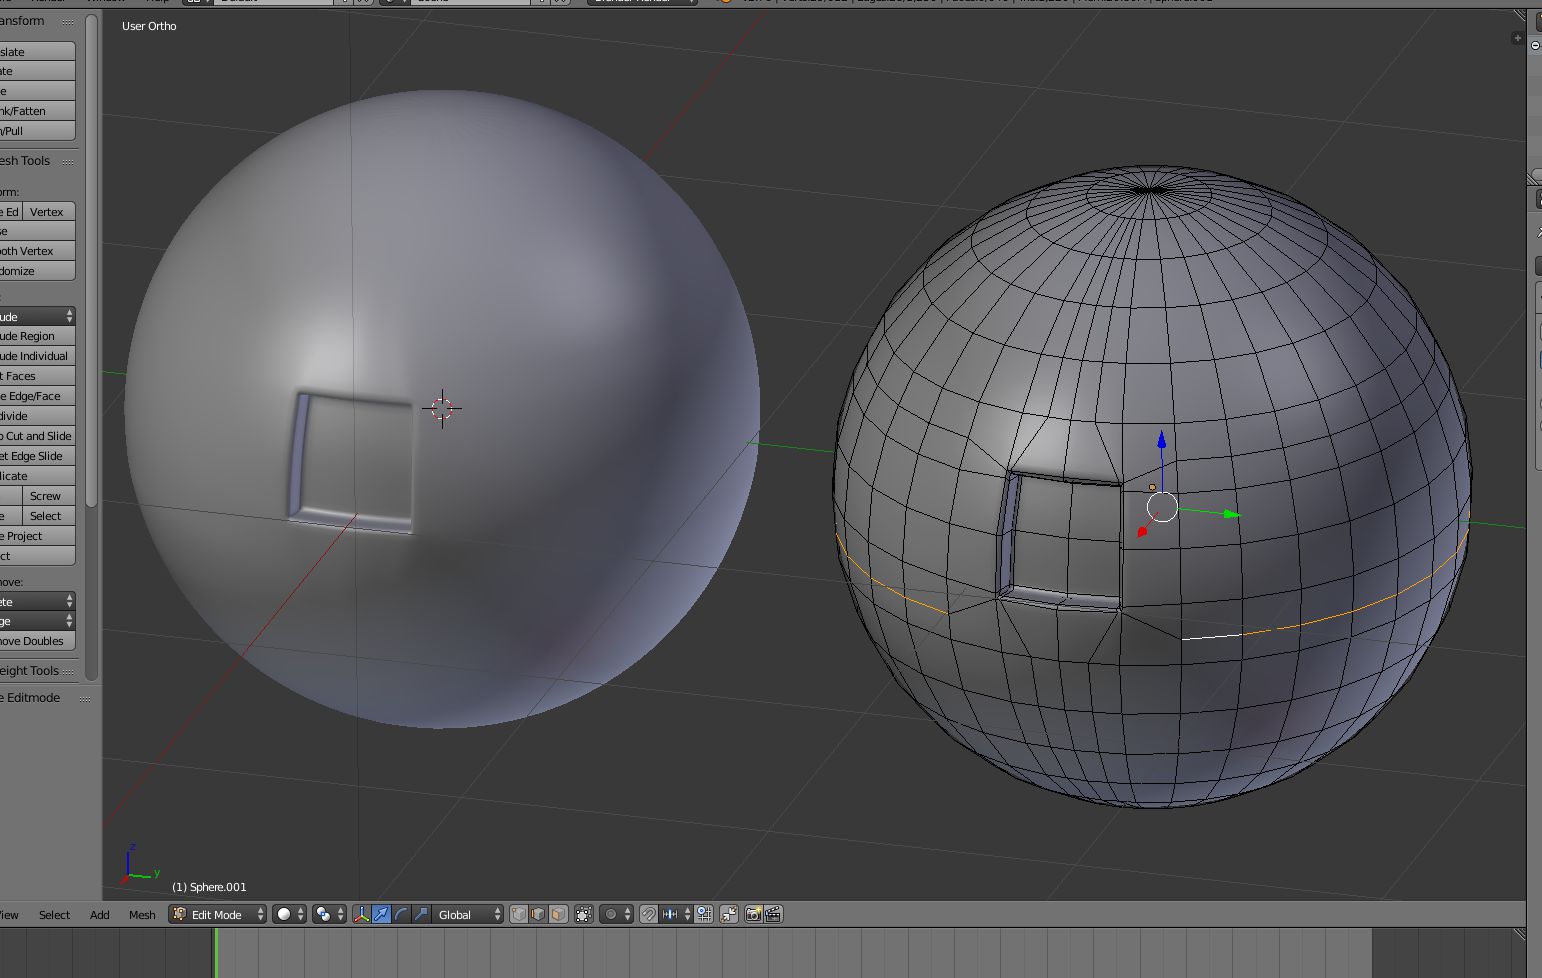Switch to edge select mode
This screenshot has height=978, width=1542.
tap(538, 914)
